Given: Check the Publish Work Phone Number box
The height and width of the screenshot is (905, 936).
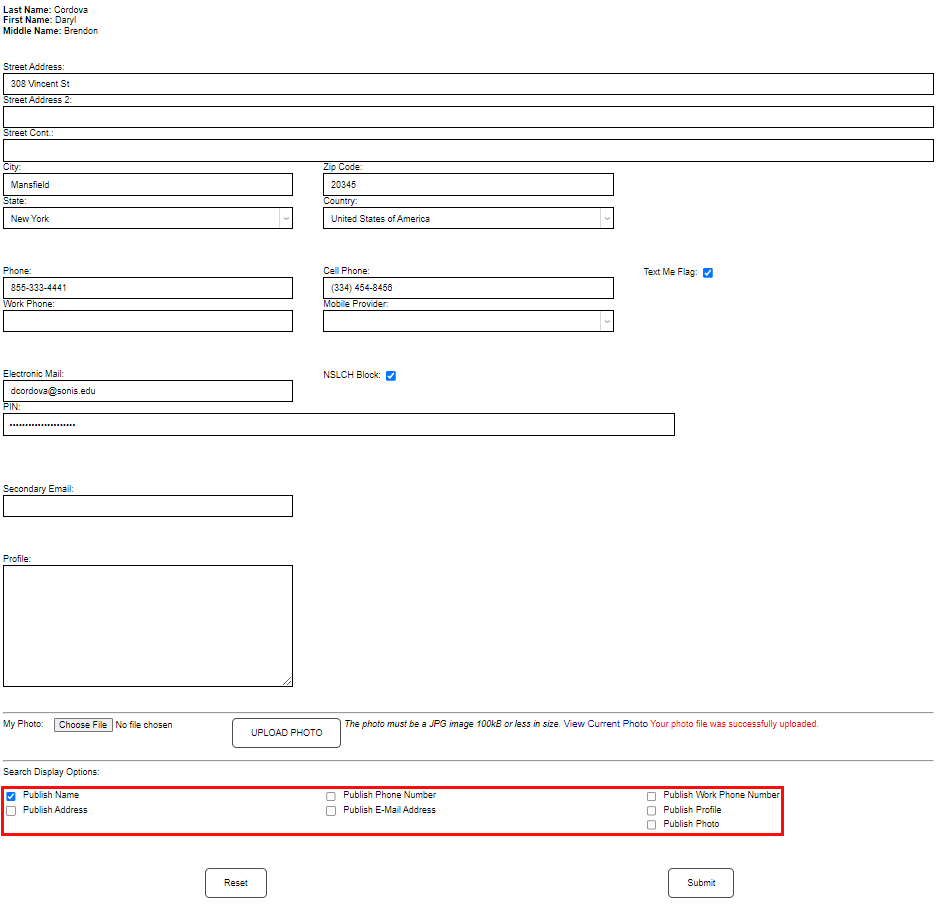Looking at the screenshot, I should (651, 795).
